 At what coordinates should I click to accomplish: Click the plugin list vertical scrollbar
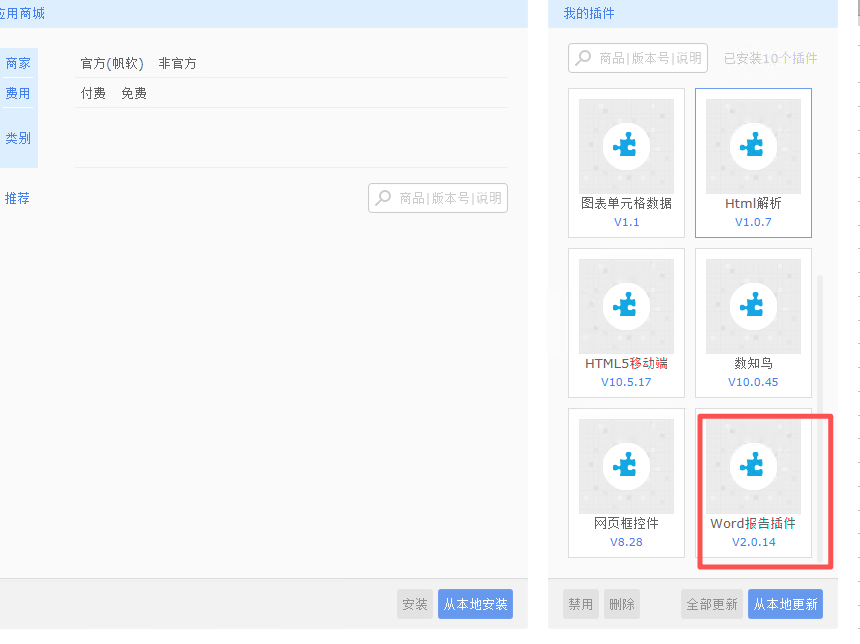[x=820, y=417]
